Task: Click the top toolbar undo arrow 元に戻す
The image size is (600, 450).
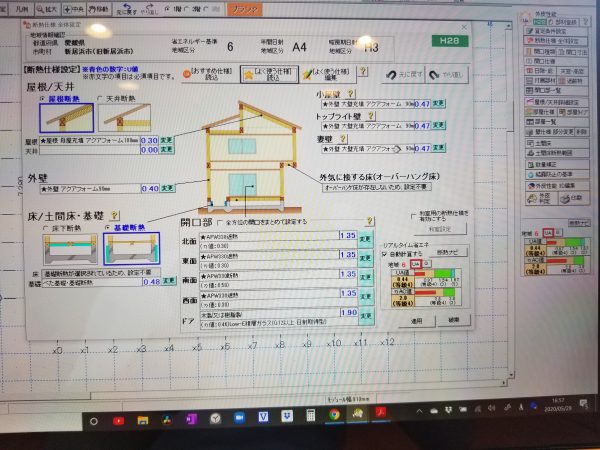Action: 126,8
